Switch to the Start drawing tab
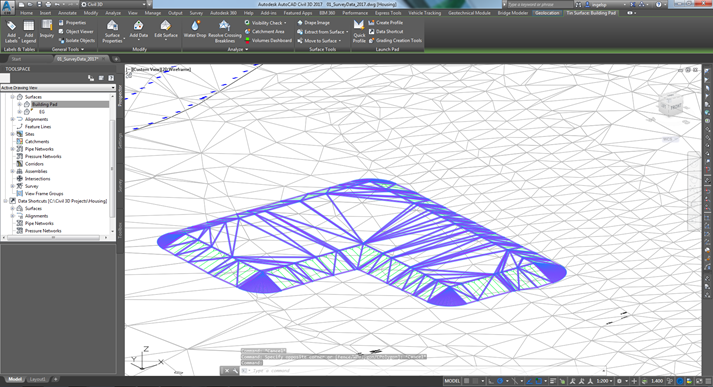Viewport: 713px width, 387px height. 16,59
